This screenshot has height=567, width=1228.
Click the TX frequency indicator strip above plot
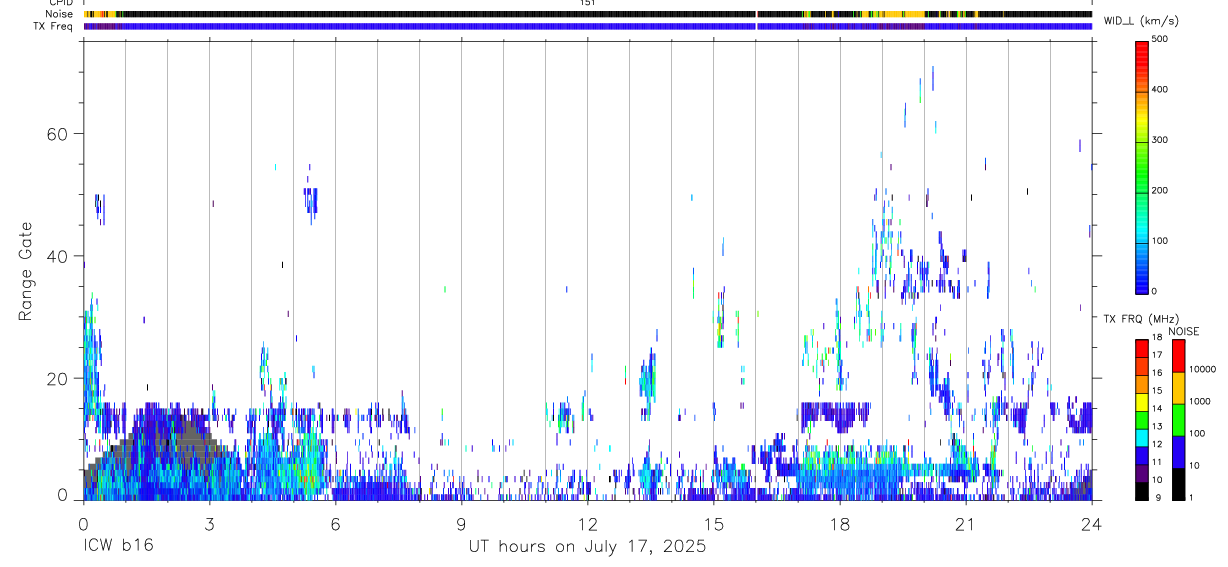pos(588,26)
